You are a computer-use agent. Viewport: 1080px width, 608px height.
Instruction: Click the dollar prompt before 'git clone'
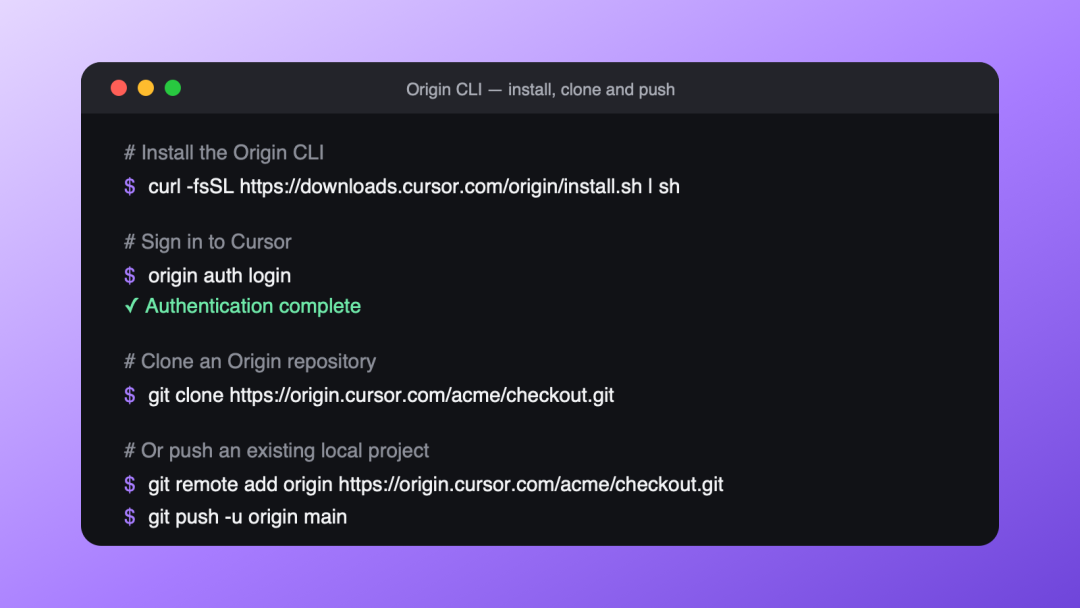click(129, 395)
